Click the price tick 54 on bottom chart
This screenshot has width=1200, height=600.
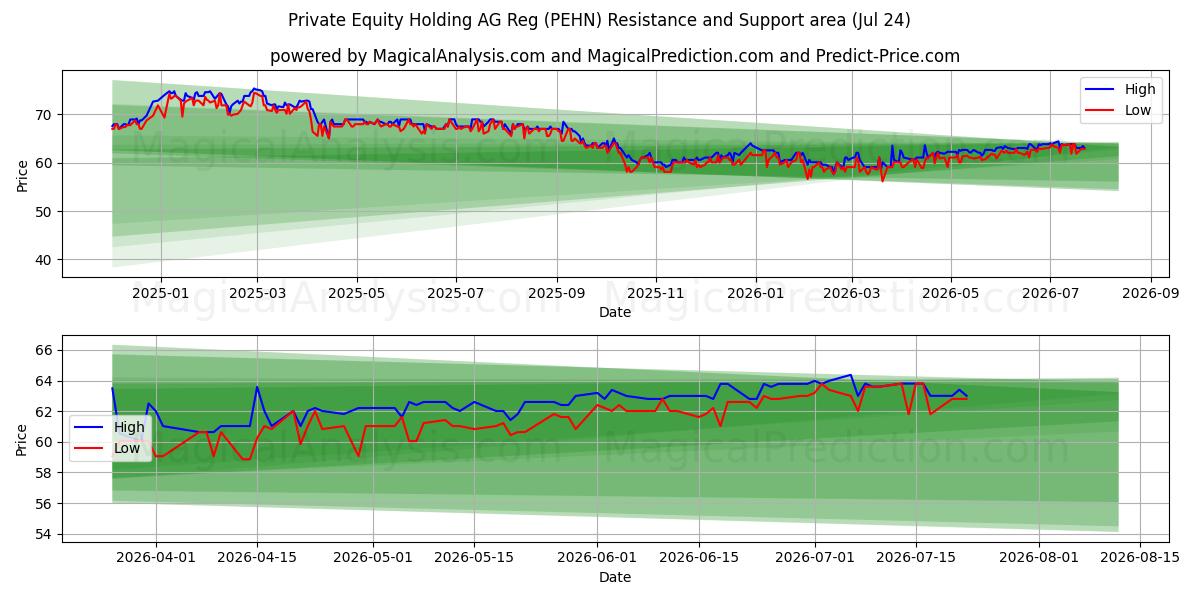pyautogui.click(x=46, y=535)
